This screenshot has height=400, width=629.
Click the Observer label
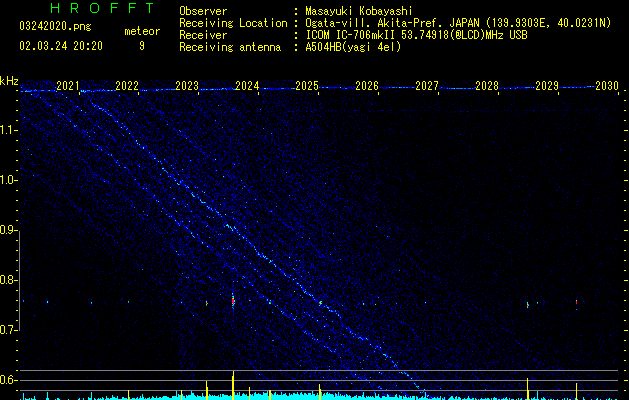pyautogui.click(x=203, y=11)
